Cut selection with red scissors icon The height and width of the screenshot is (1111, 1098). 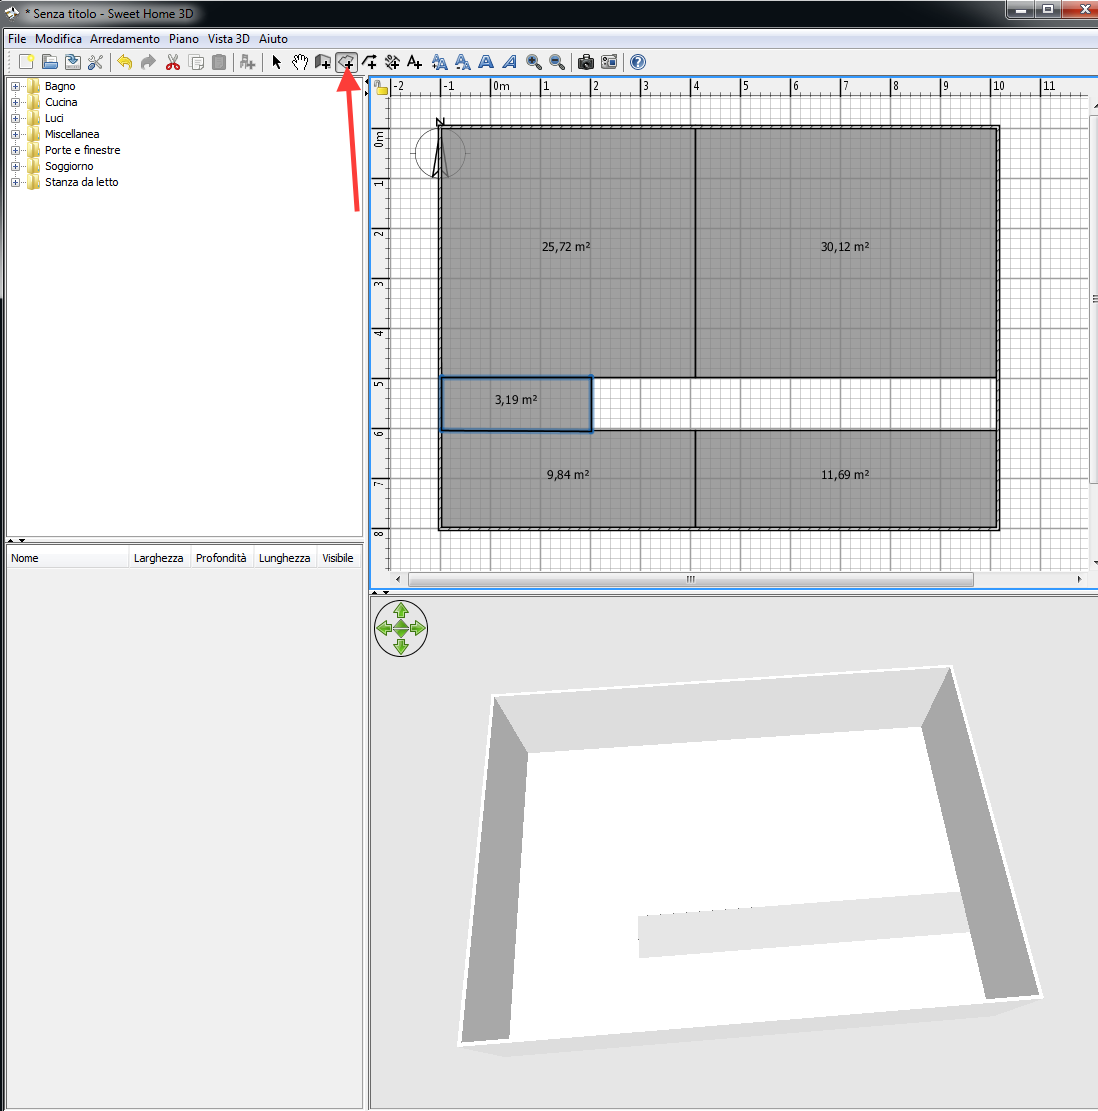(x=173, y=62)
